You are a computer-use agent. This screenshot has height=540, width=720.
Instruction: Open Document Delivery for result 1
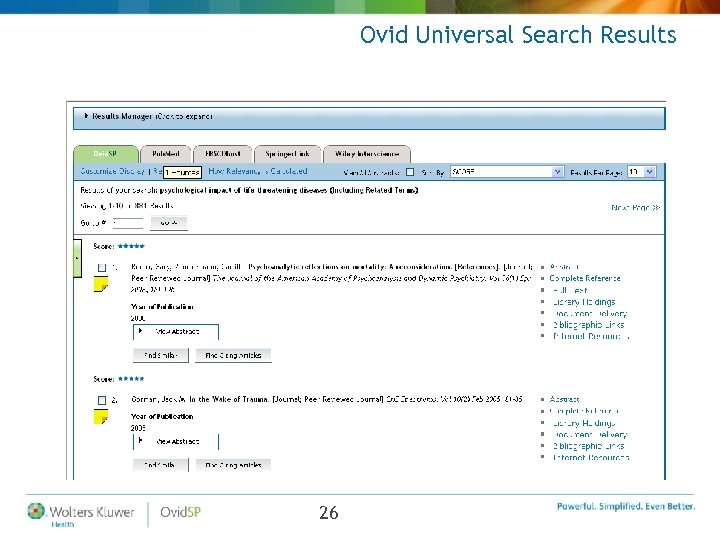tap(590, 314)
